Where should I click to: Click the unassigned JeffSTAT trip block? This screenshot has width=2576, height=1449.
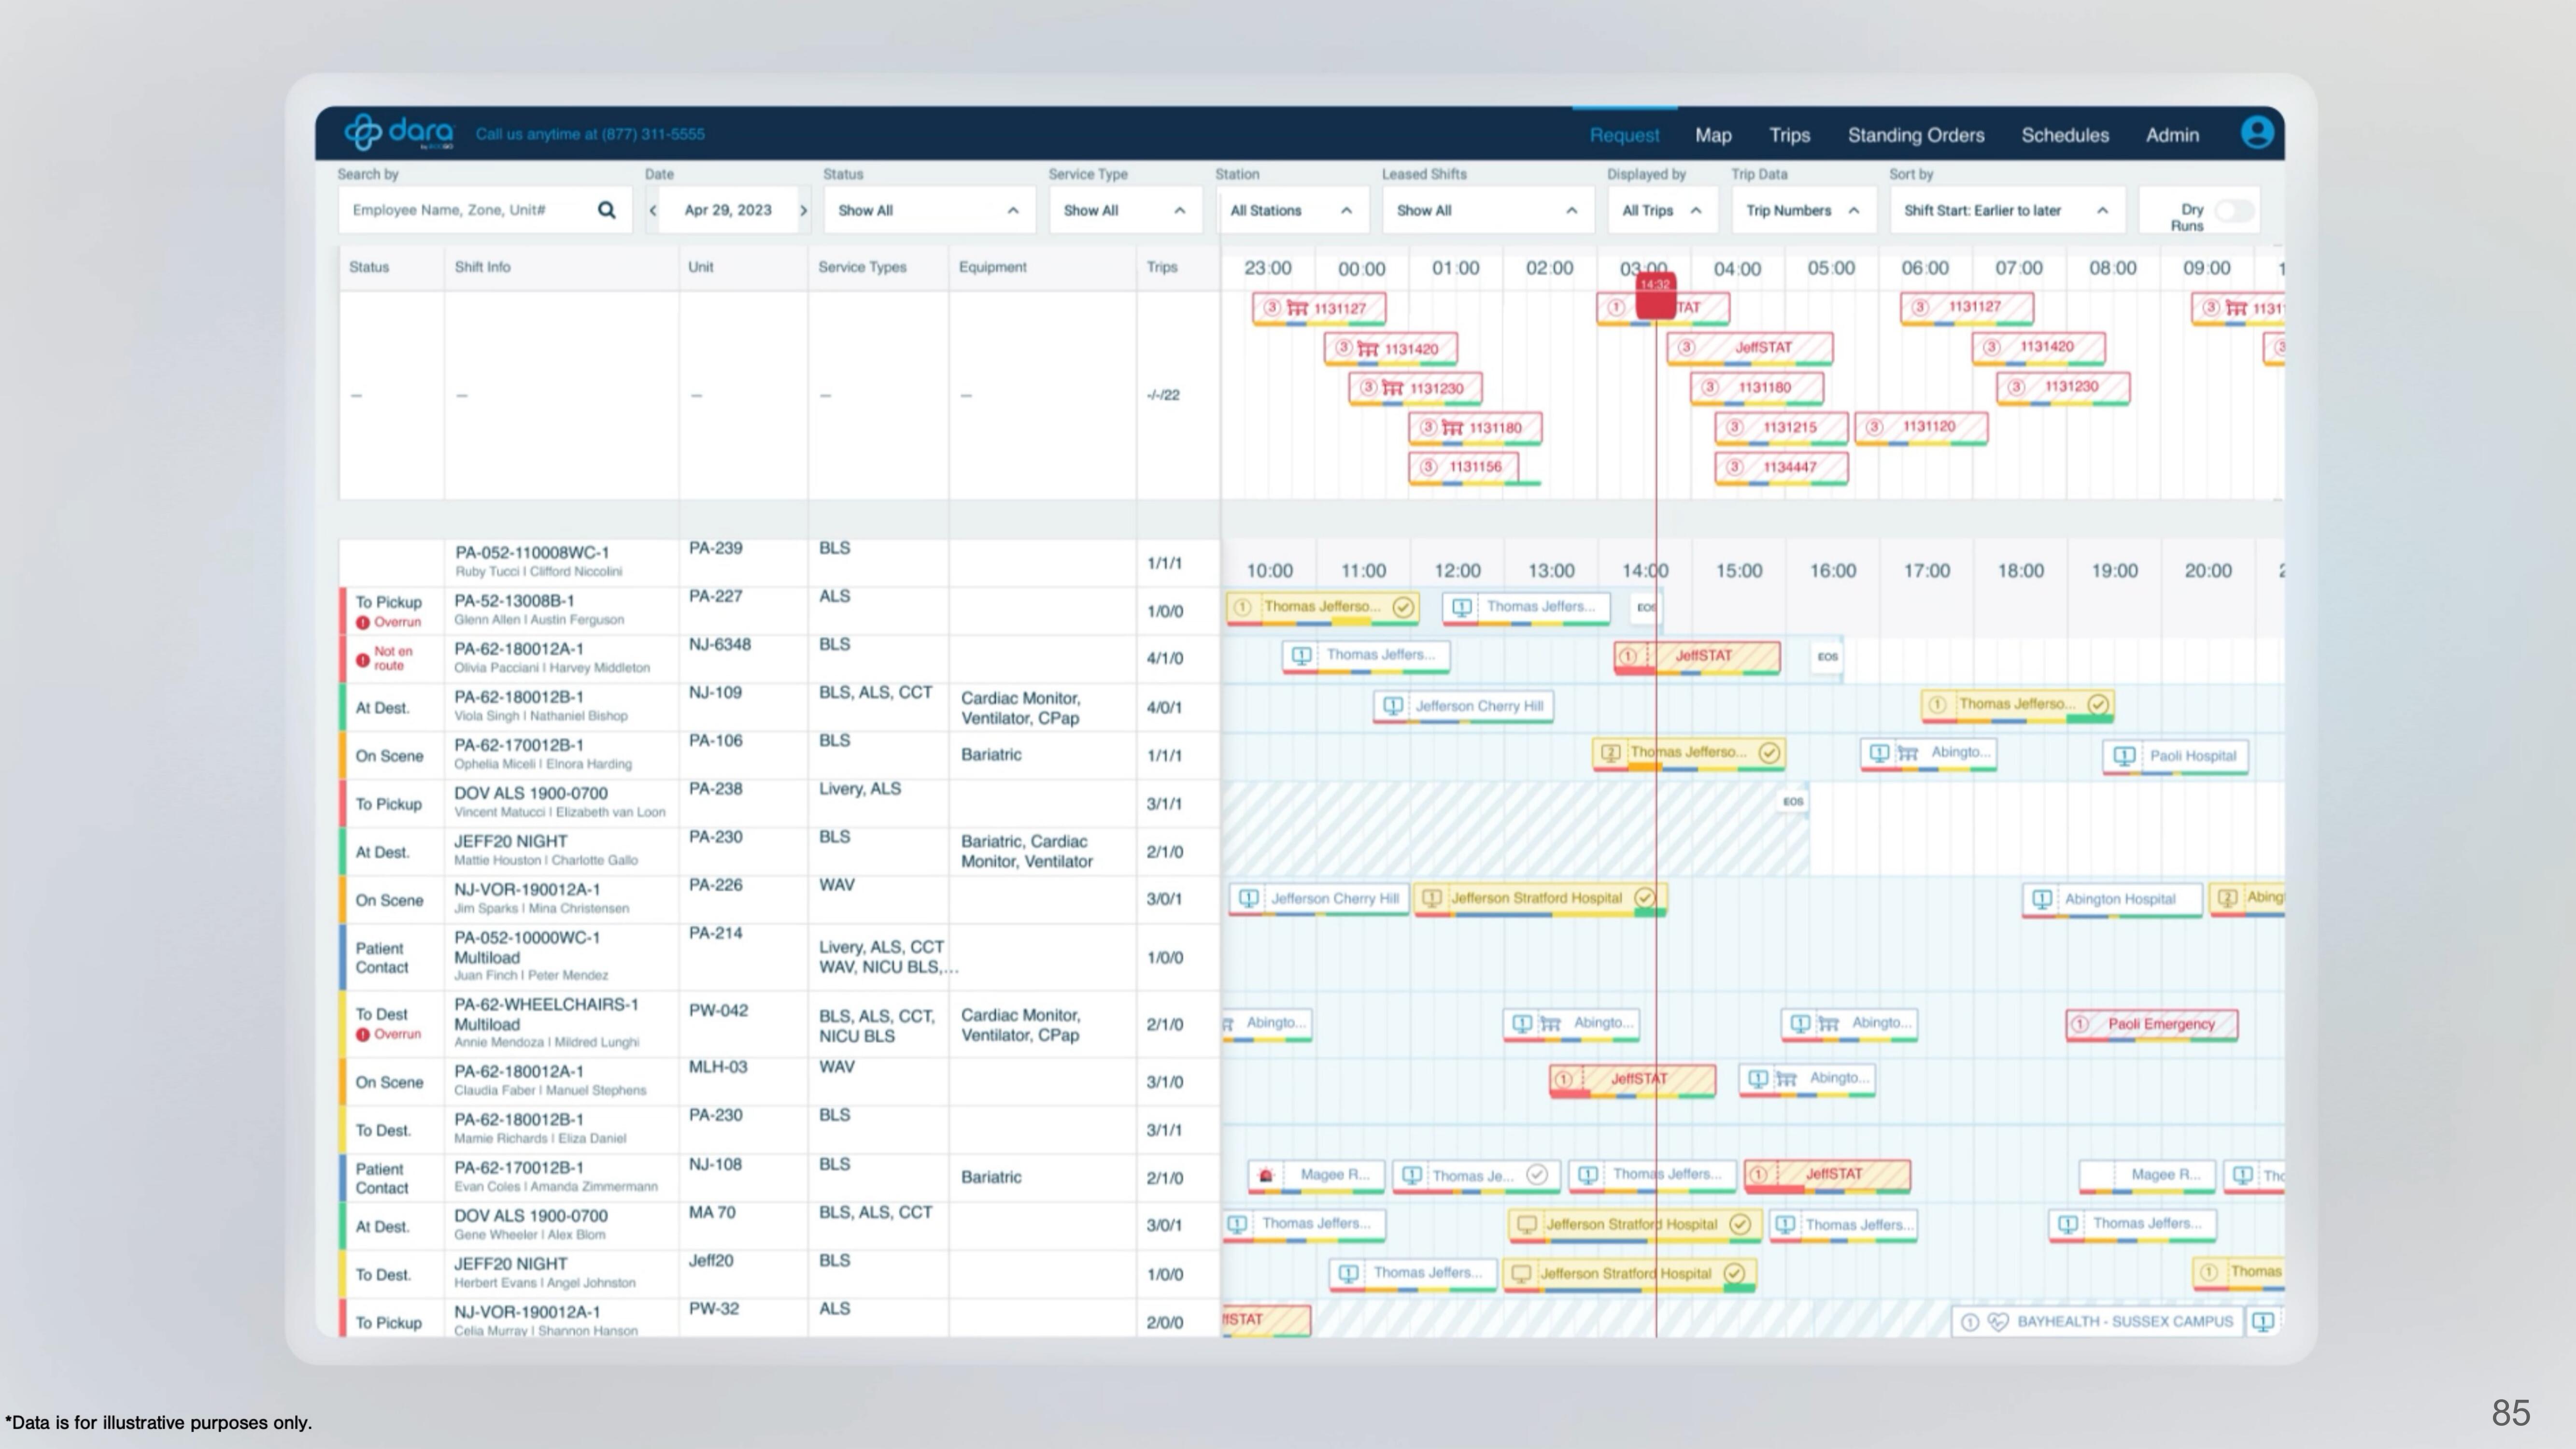[1750, 347]
